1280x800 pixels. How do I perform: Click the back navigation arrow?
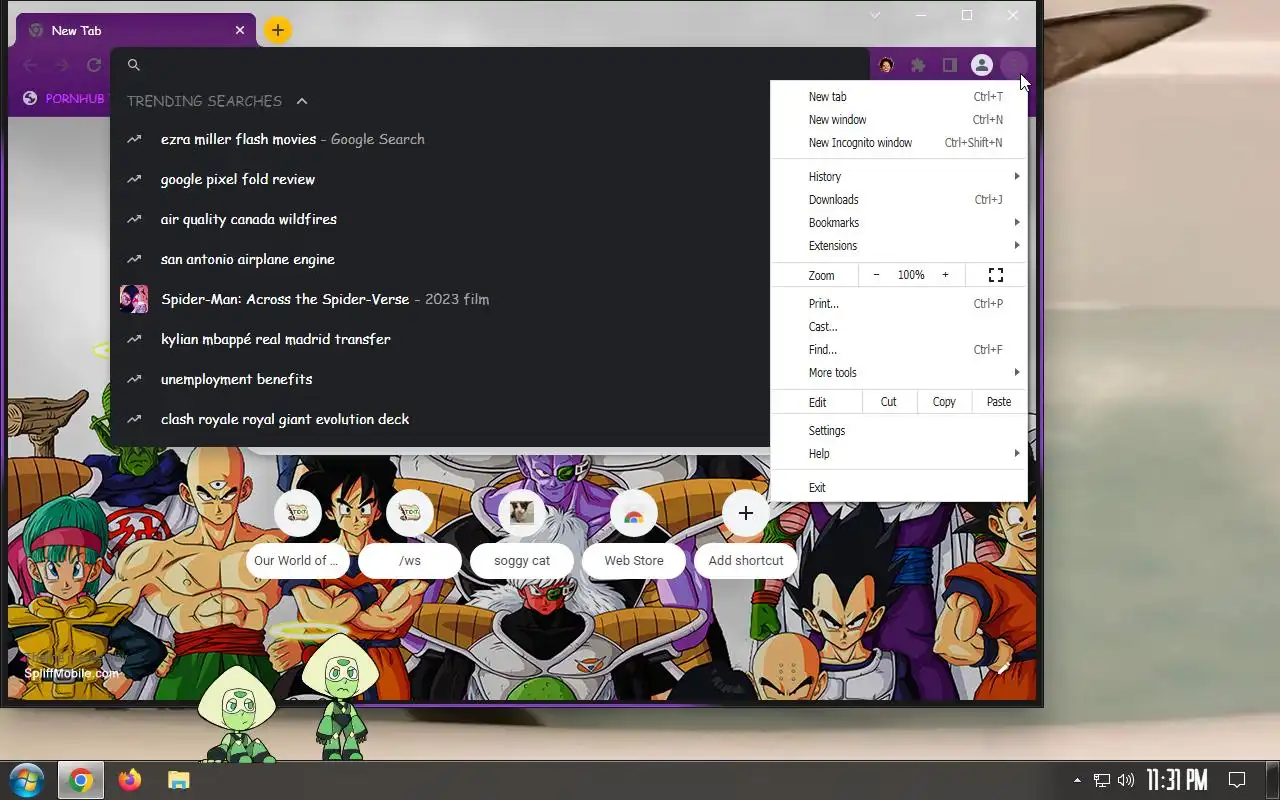click(30, 65)
